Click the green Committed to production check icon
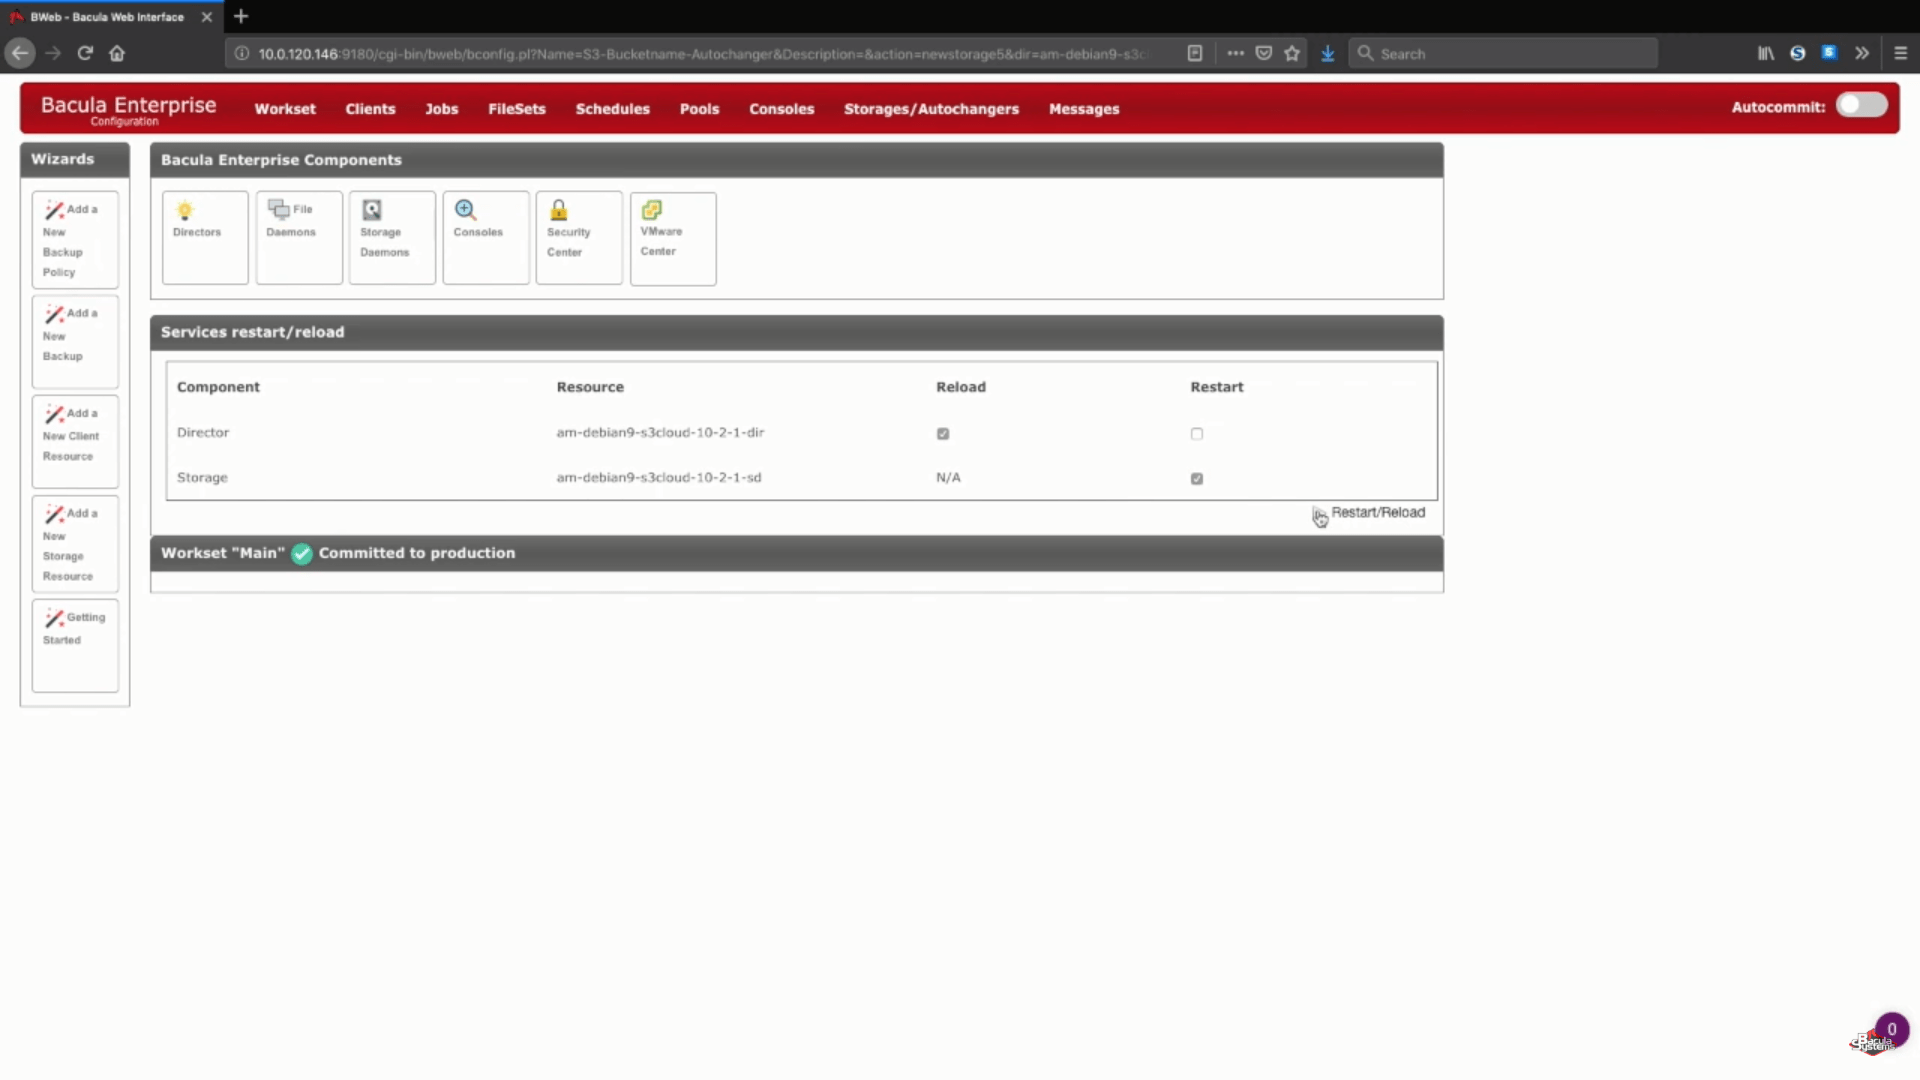 tap(302, 553)
